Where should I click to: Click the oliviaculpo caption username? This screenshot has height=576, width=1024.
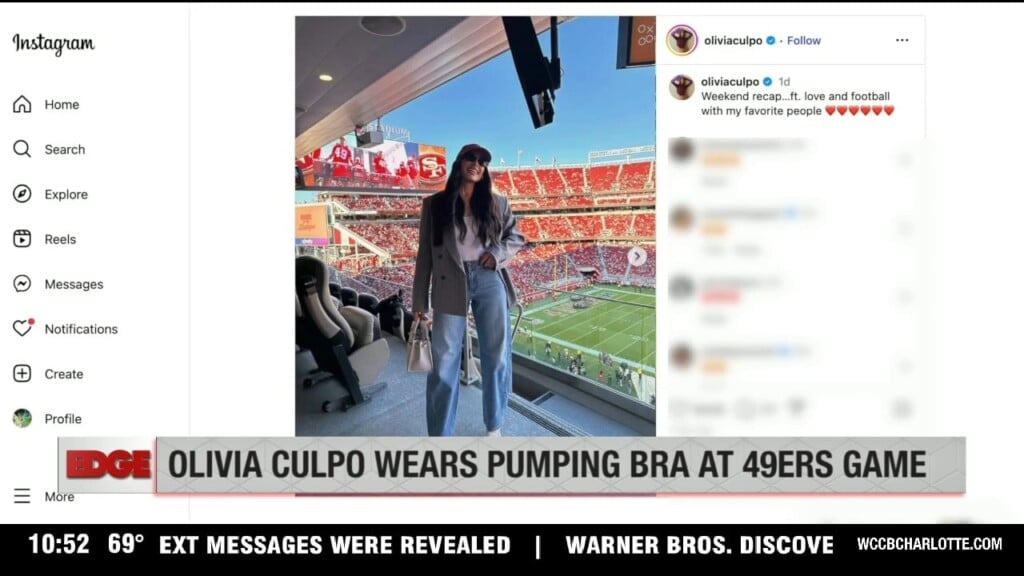729,82
